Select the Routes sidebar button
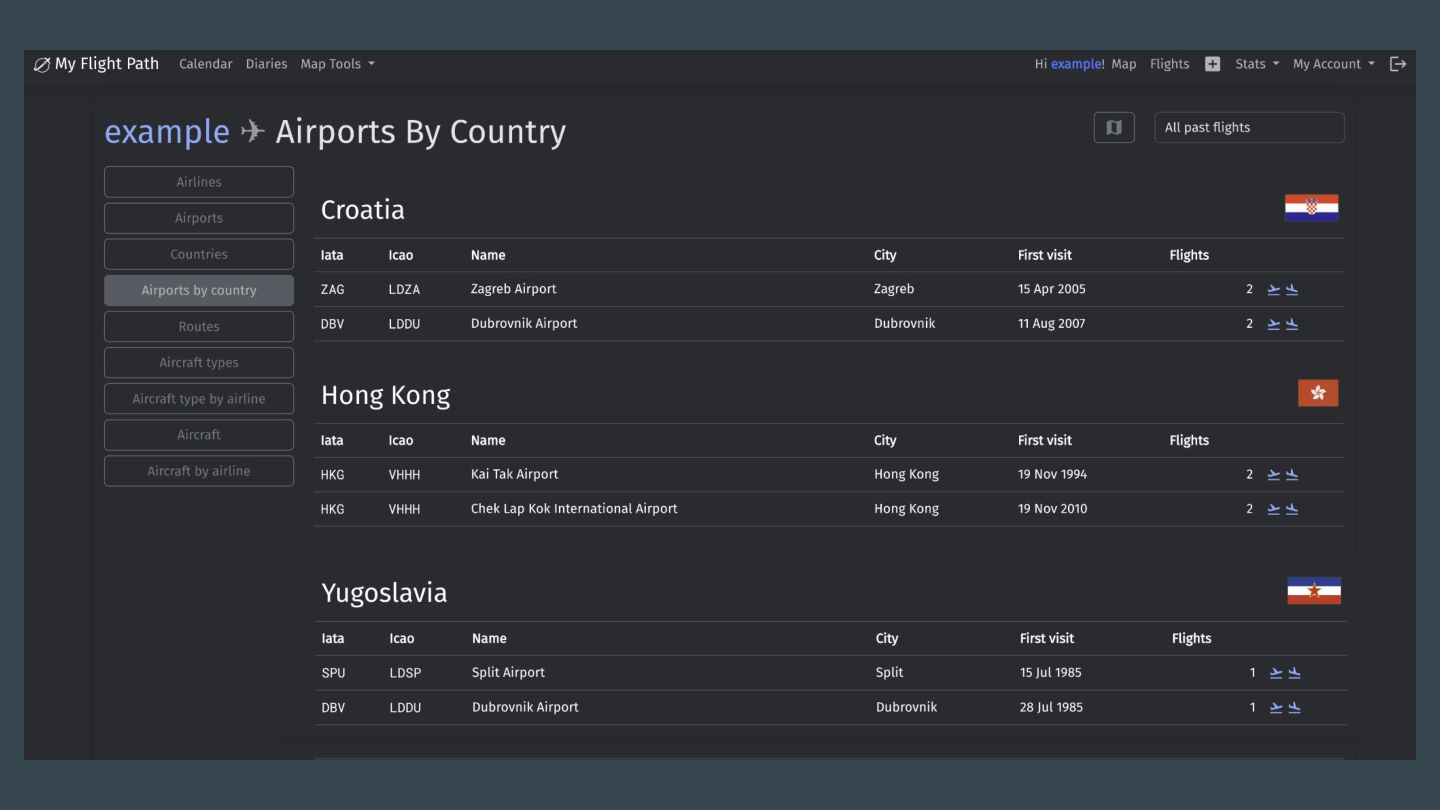Screen dimensions: 1440x810 coord(199,327)
